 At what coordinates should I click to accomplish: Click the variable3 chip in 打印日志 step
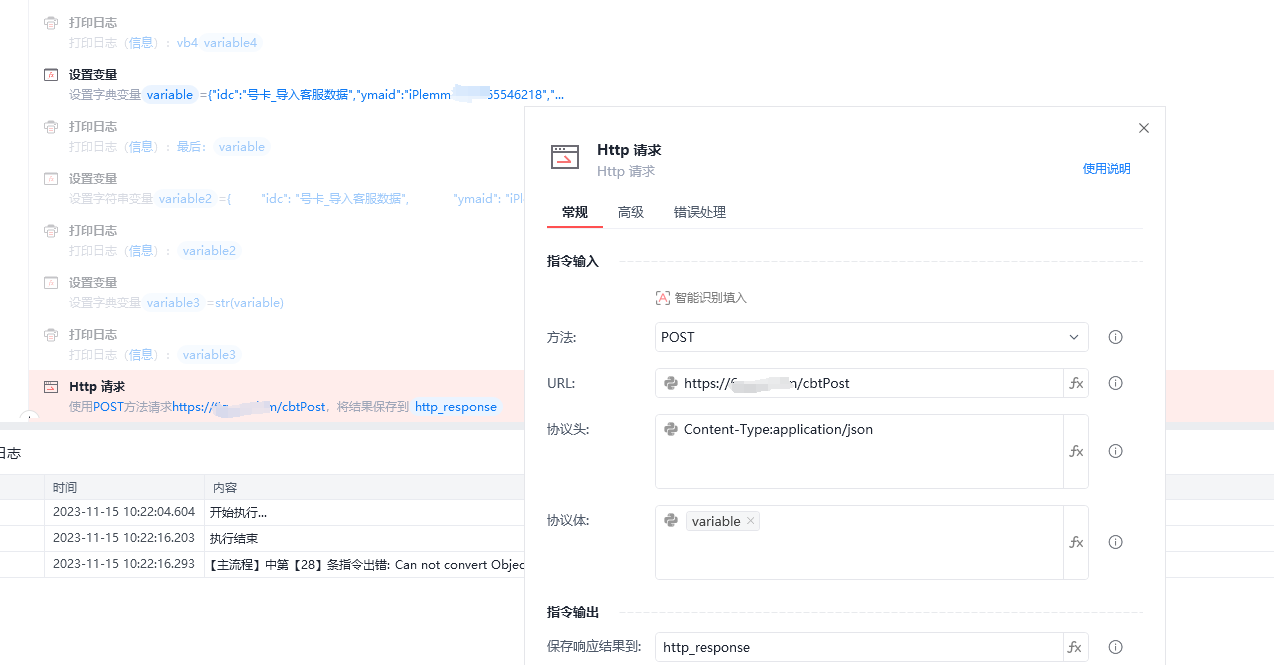pos(210,355)
